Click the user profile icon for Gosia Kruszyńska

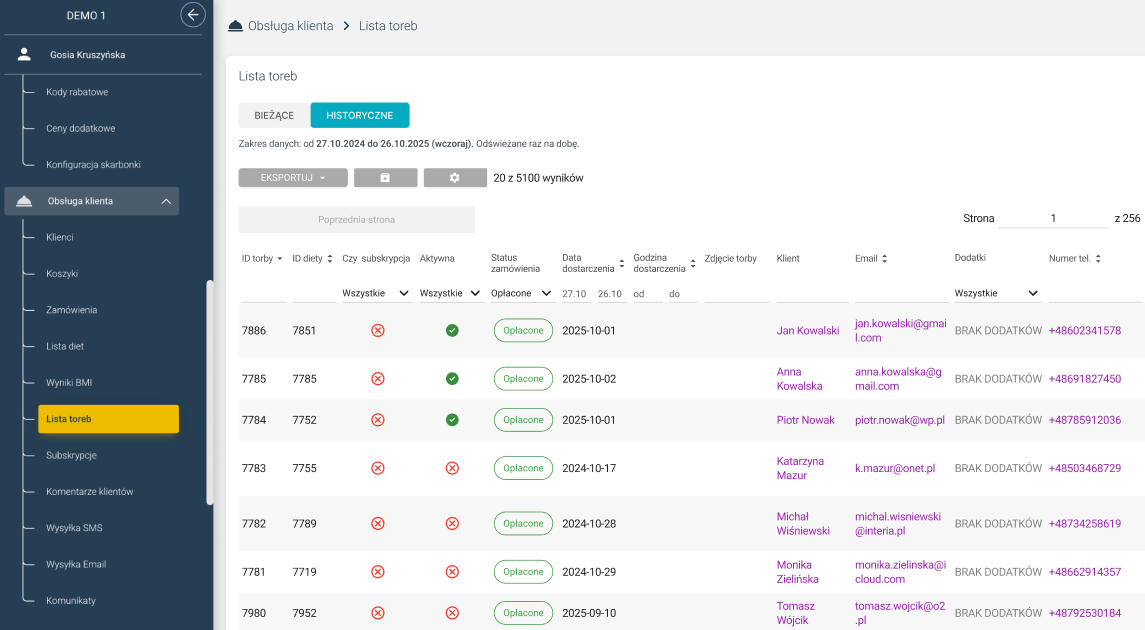pos(25,55)
